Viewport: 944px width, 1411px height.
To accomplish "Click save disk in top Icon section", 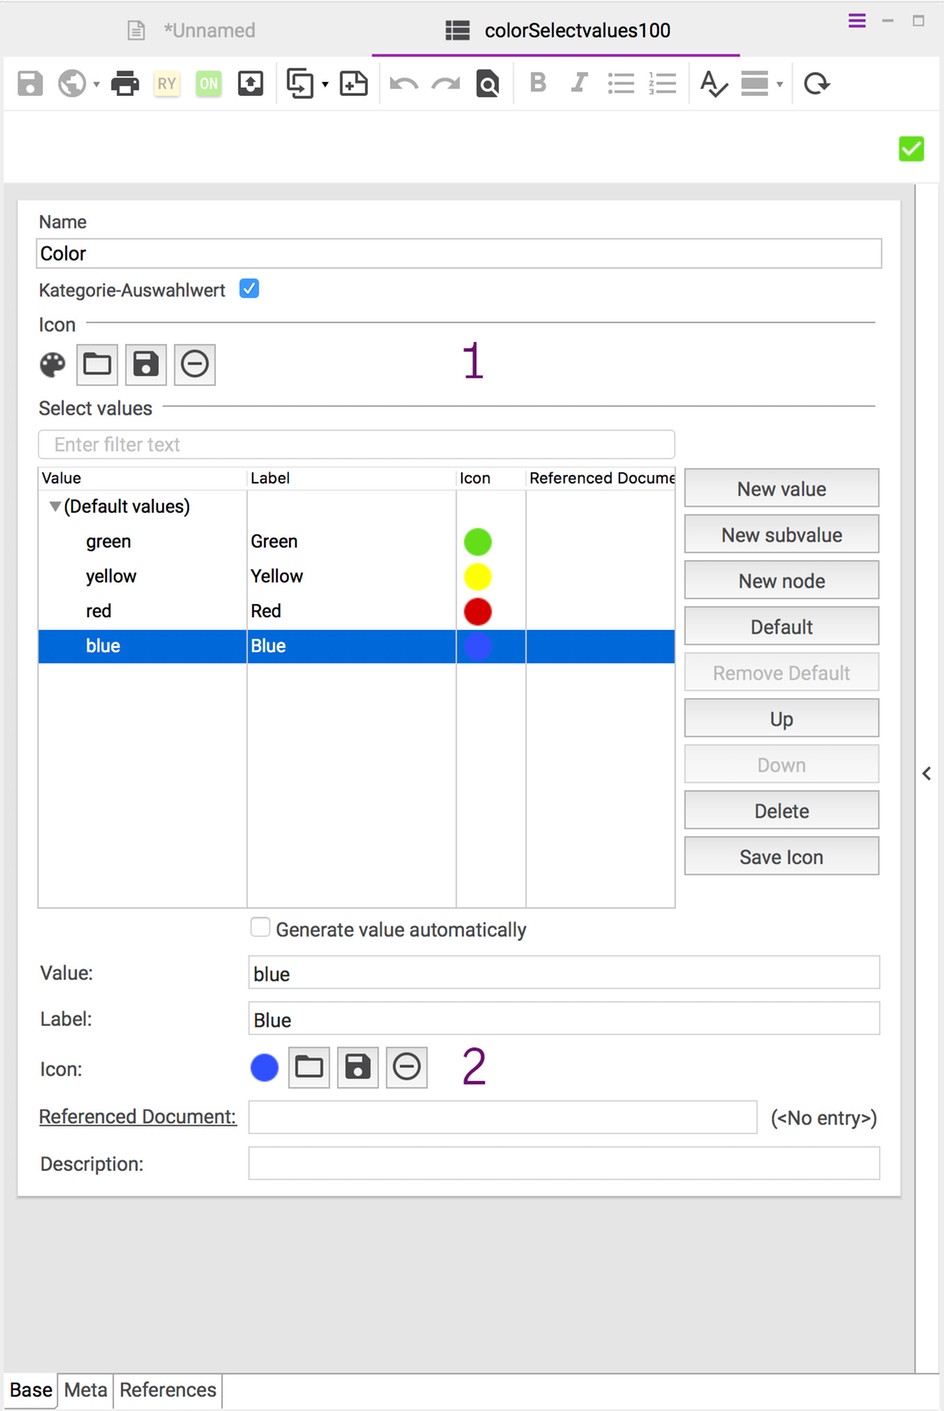I will (x=146, y=364).
